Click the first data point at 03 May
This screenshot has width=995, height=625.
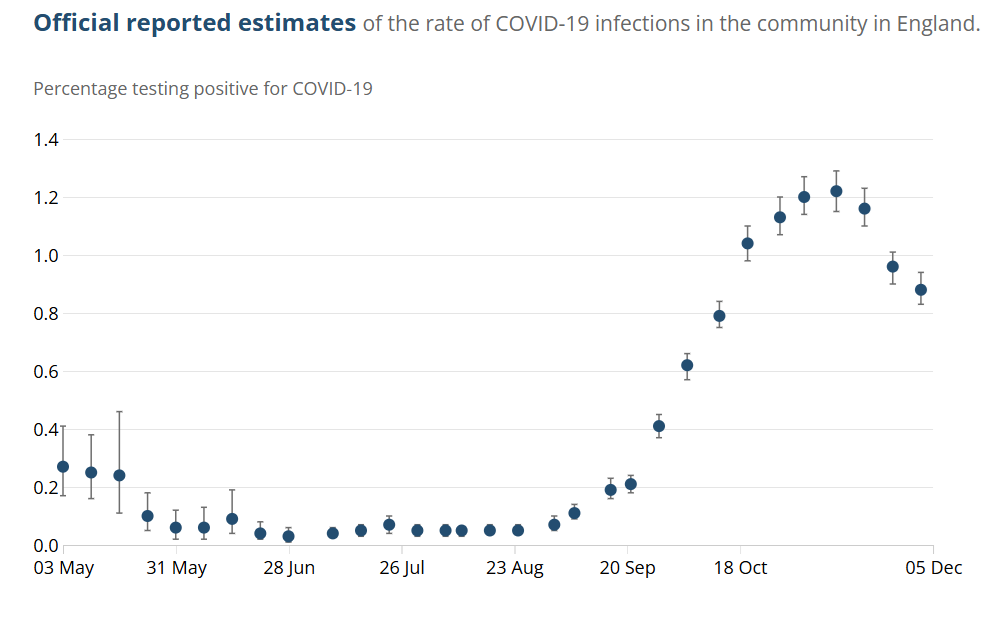click(x=63, y=467)
